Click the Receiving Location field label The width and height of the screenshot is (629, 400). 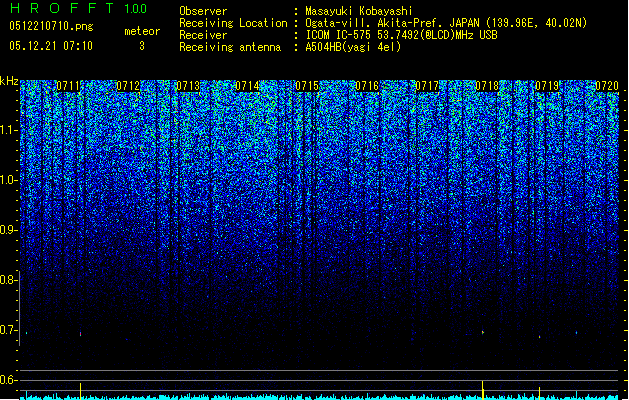[233, 23]
